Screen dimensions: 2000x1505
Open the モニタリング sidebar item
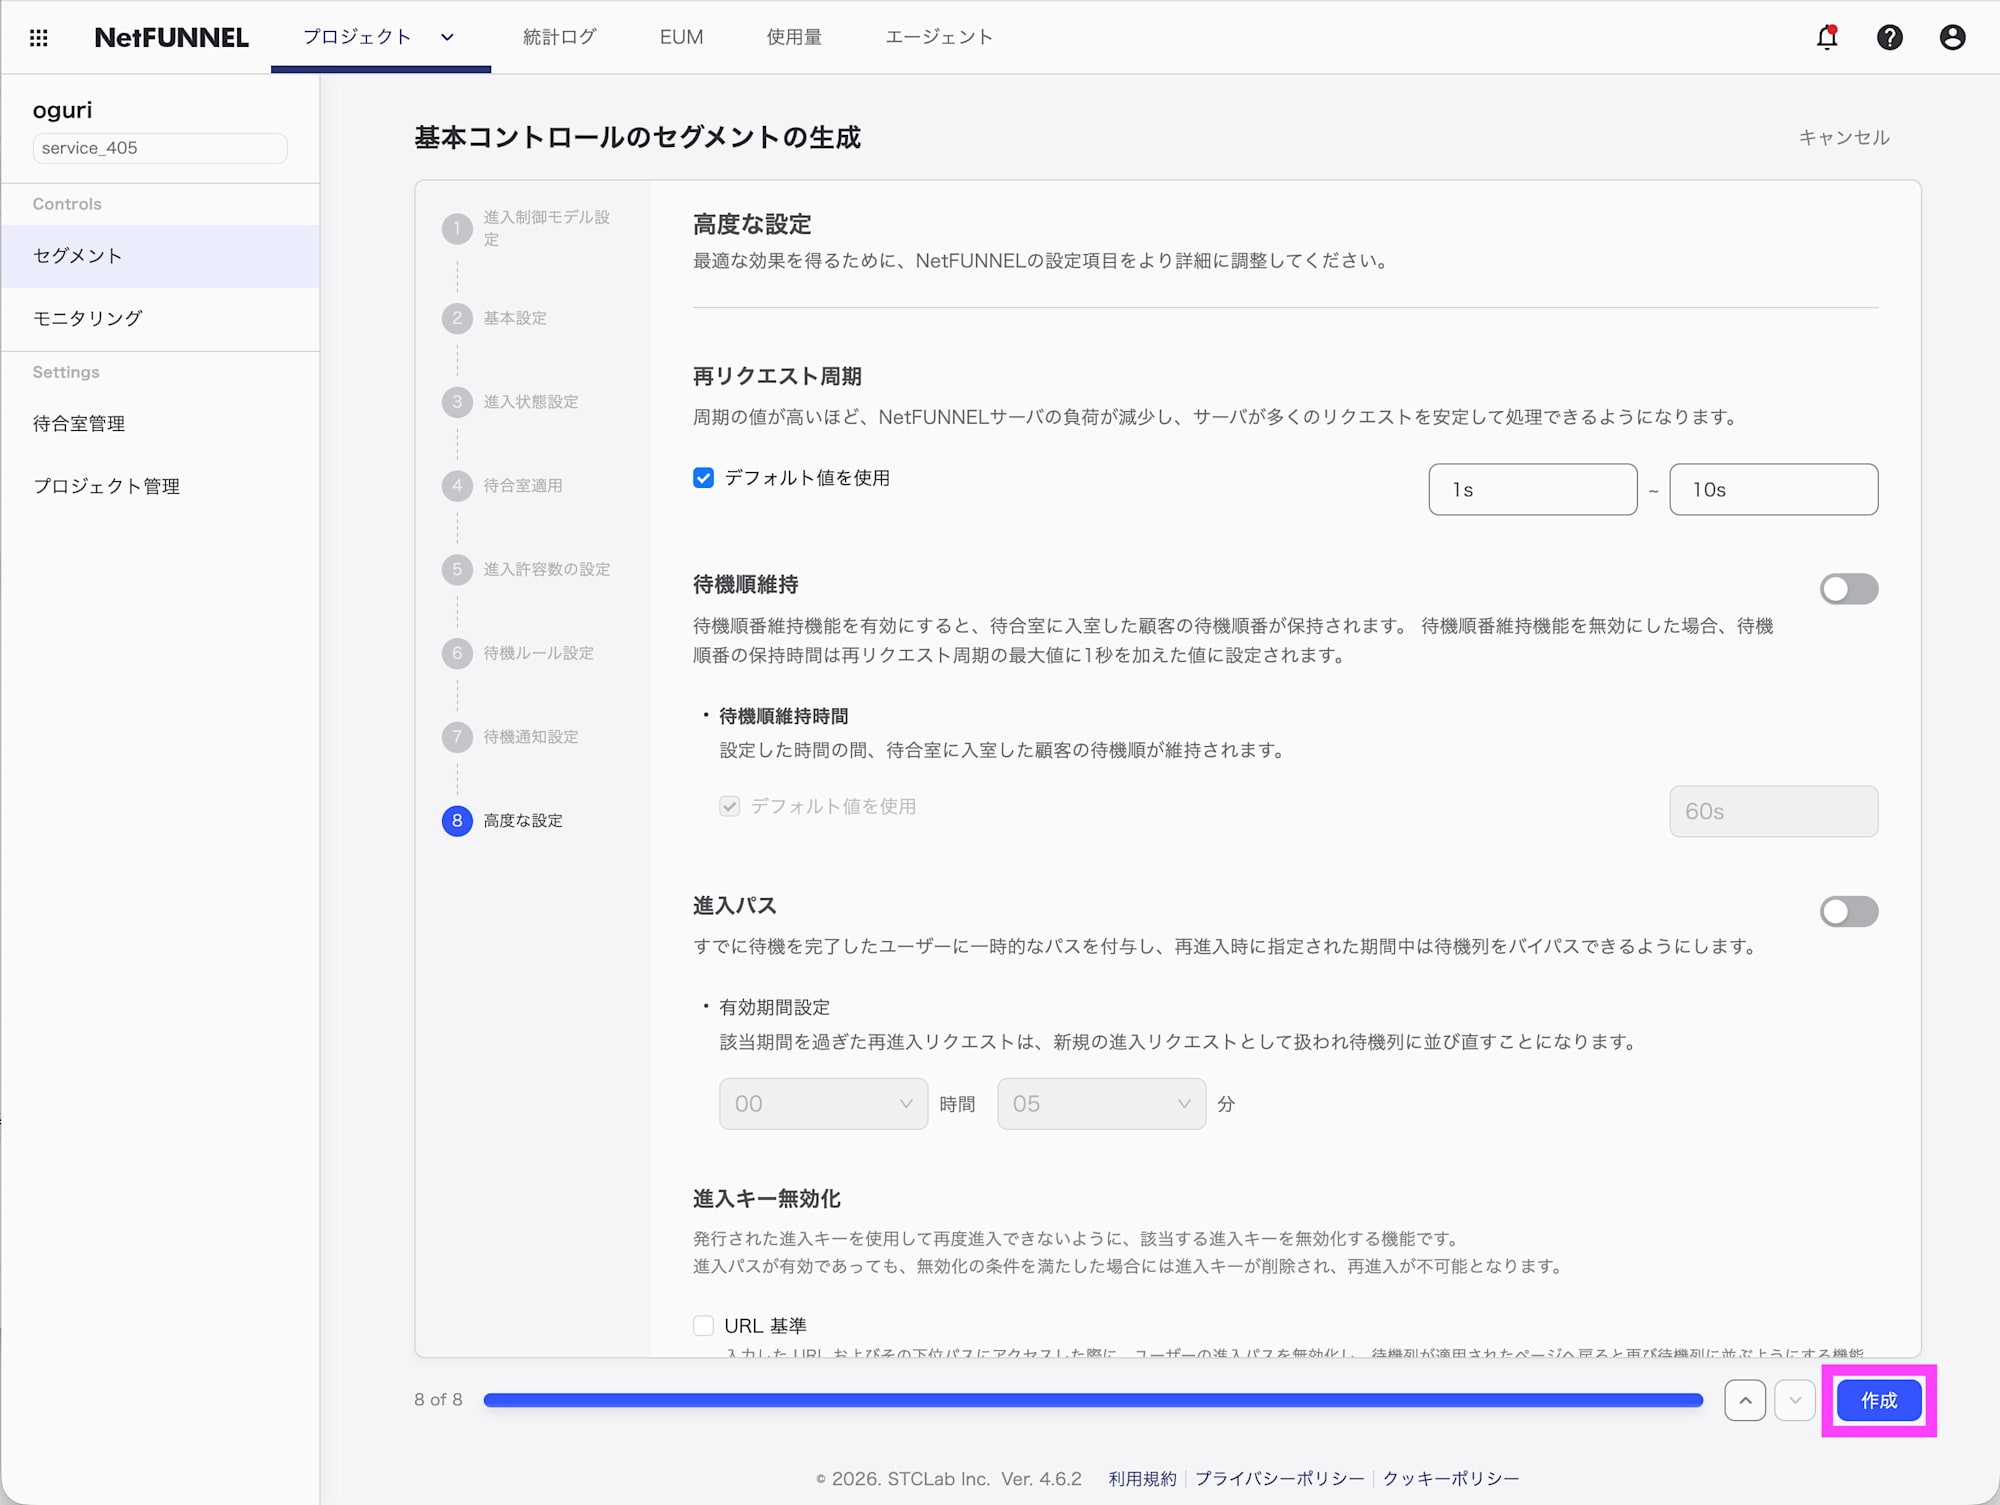tap(87, 318)
